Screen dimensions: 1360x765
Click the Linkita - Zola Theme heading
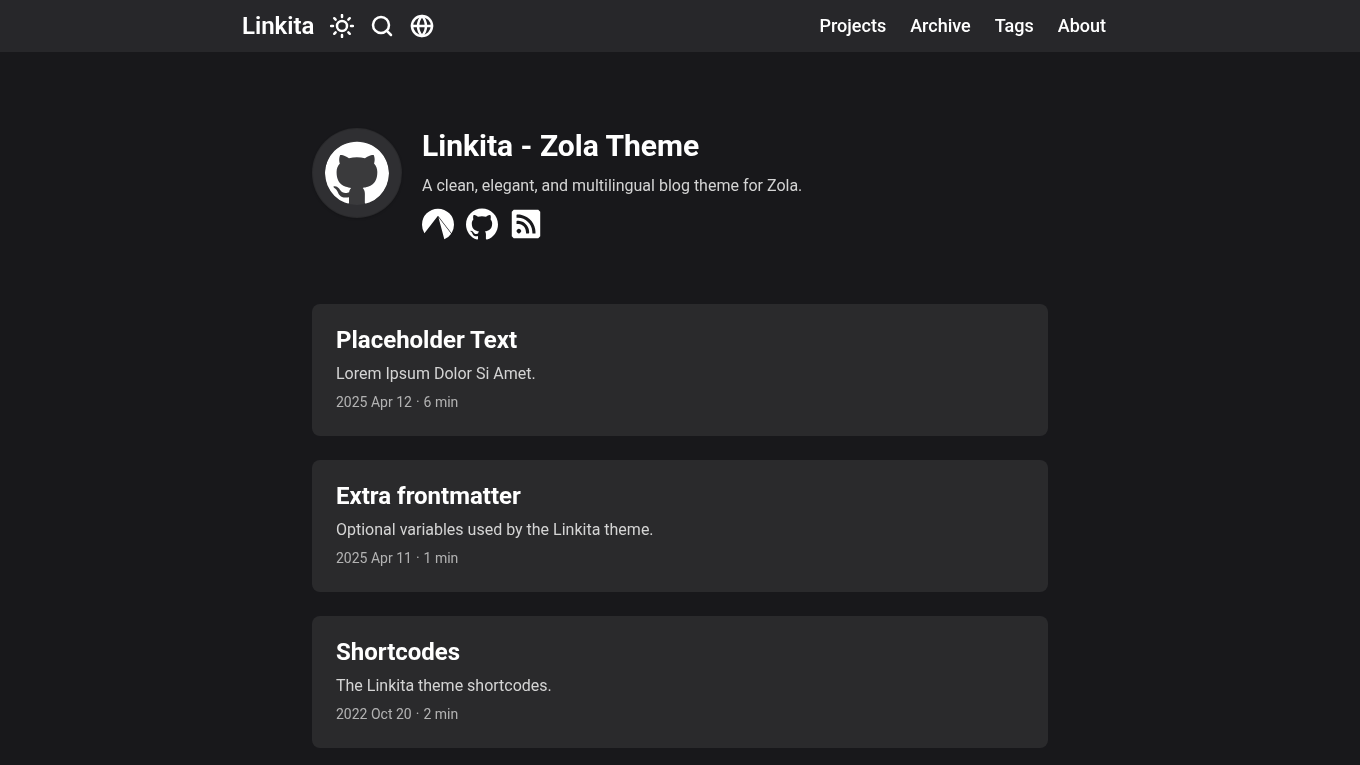(x=560, y=146)
